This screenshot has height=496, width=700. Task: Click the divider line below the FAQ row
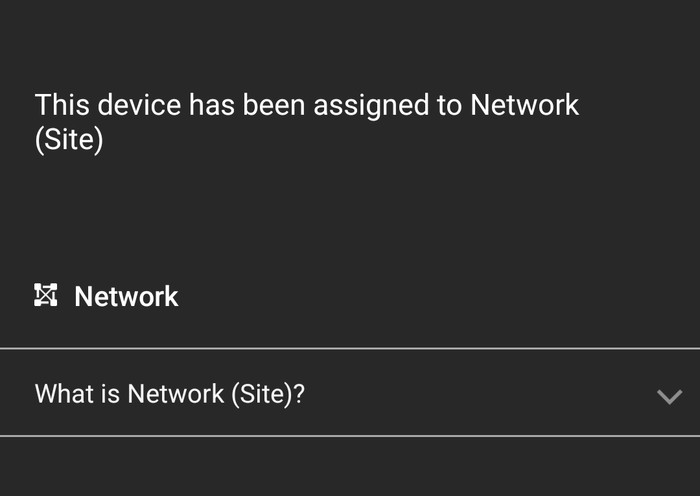350,436
